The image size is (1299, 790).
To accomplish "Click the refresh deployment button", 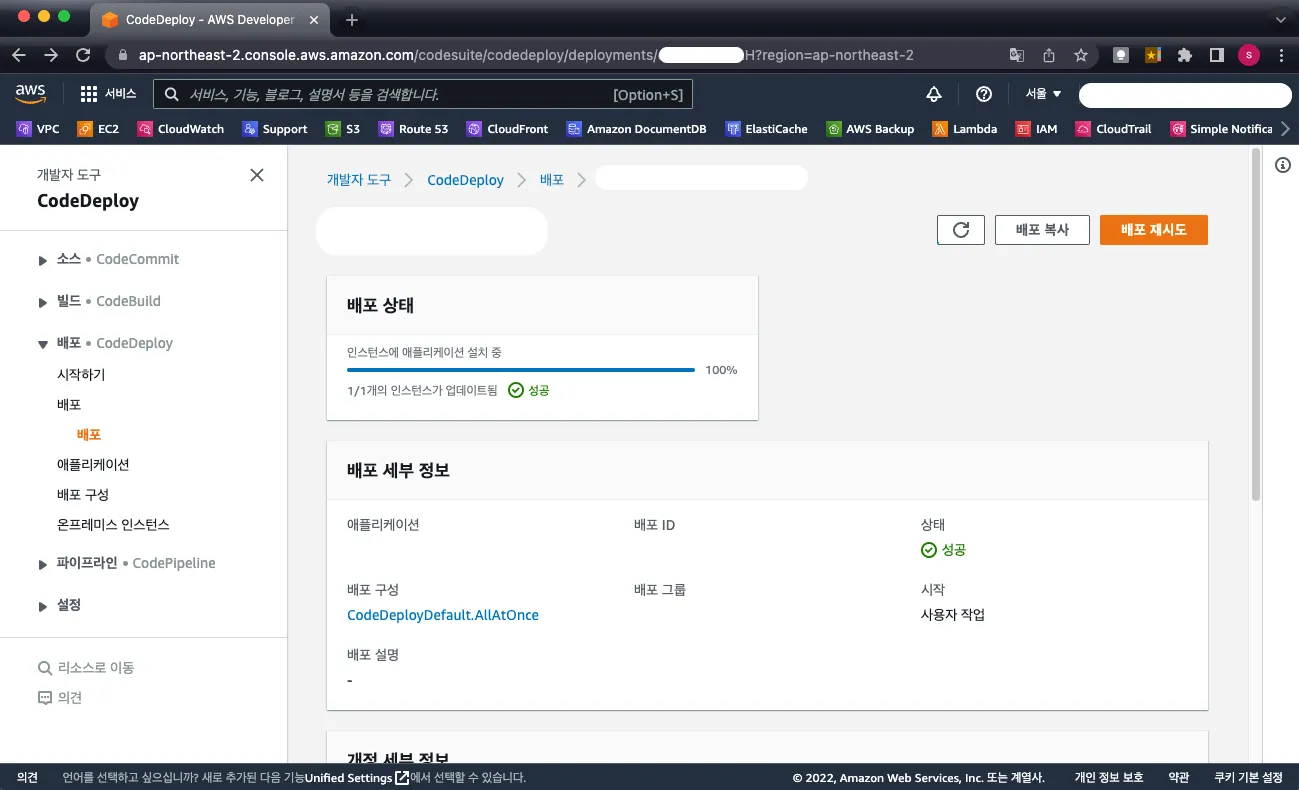I will (x=961, y=230).
